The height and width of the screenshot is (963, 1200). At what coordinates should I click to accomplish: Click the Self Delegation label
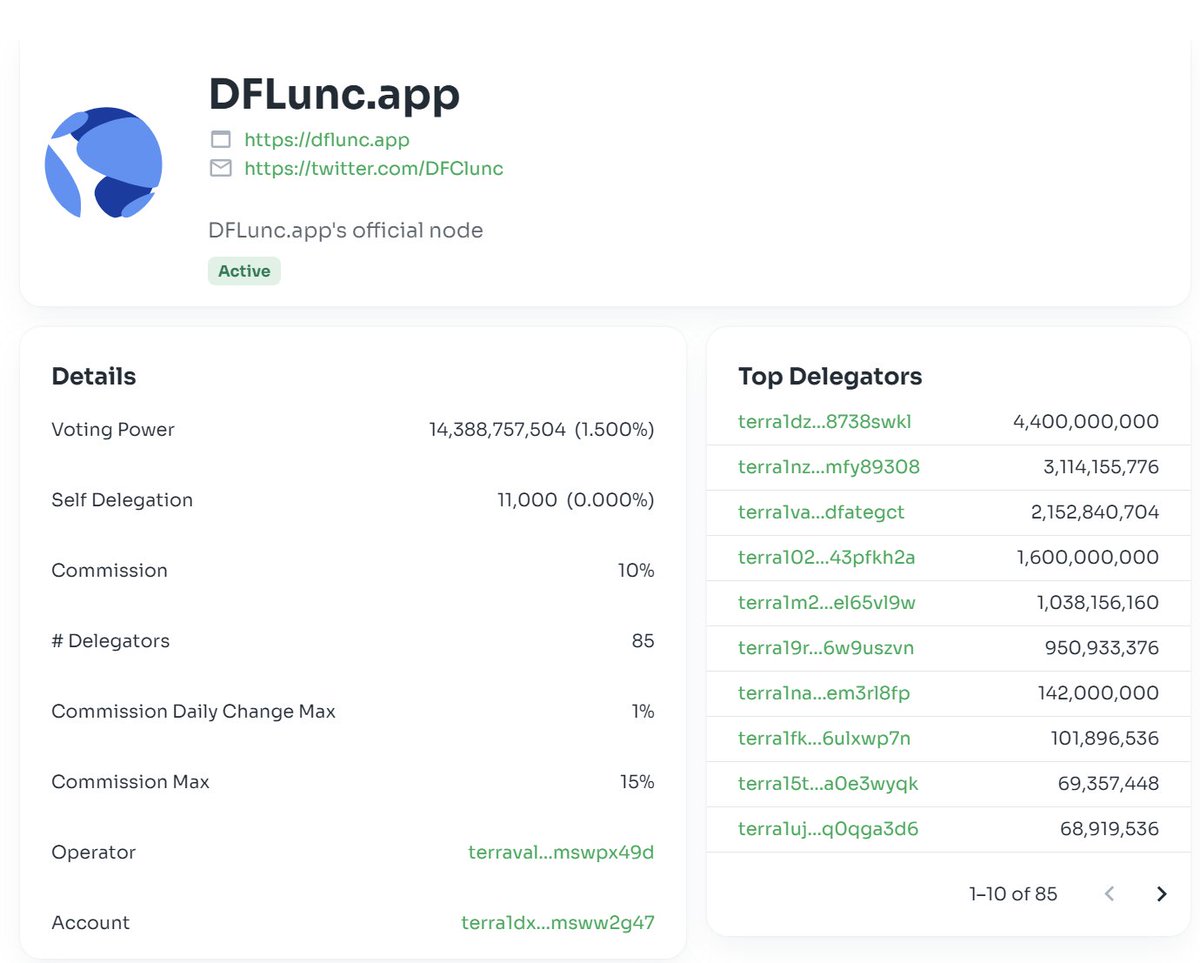click(122, 500)
